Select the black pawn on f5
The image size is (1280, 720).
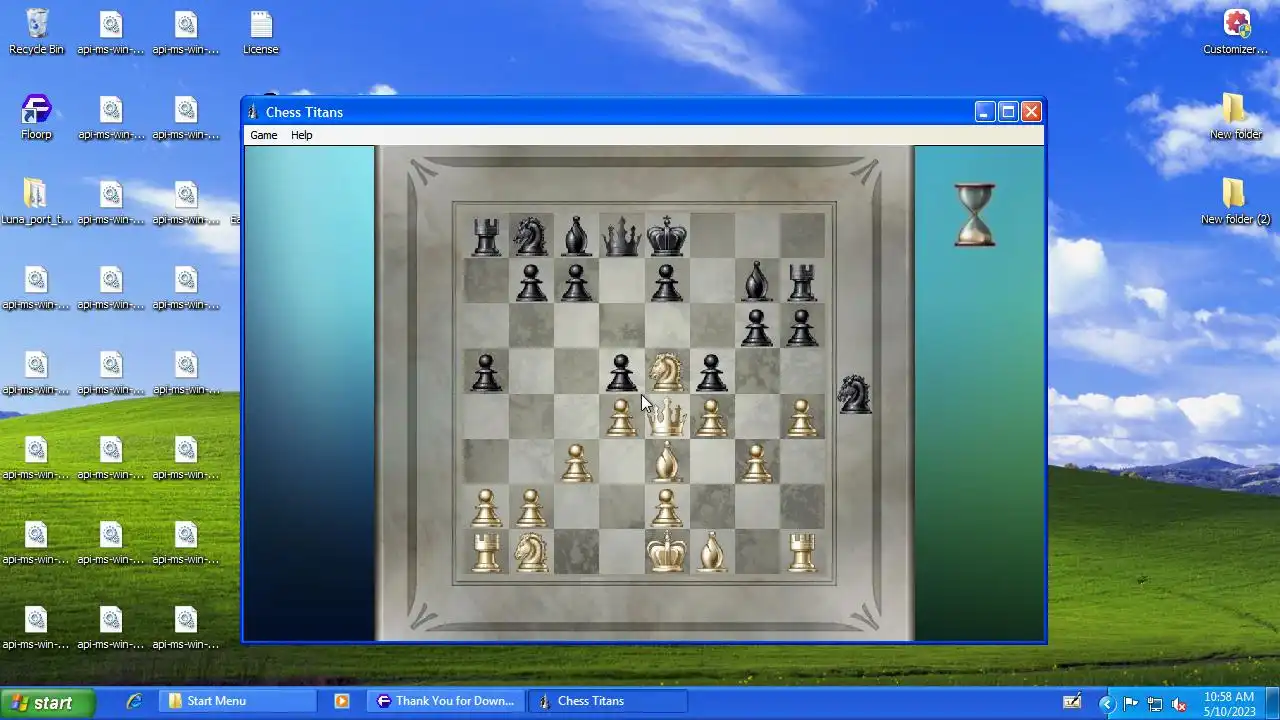pos(712,373)
